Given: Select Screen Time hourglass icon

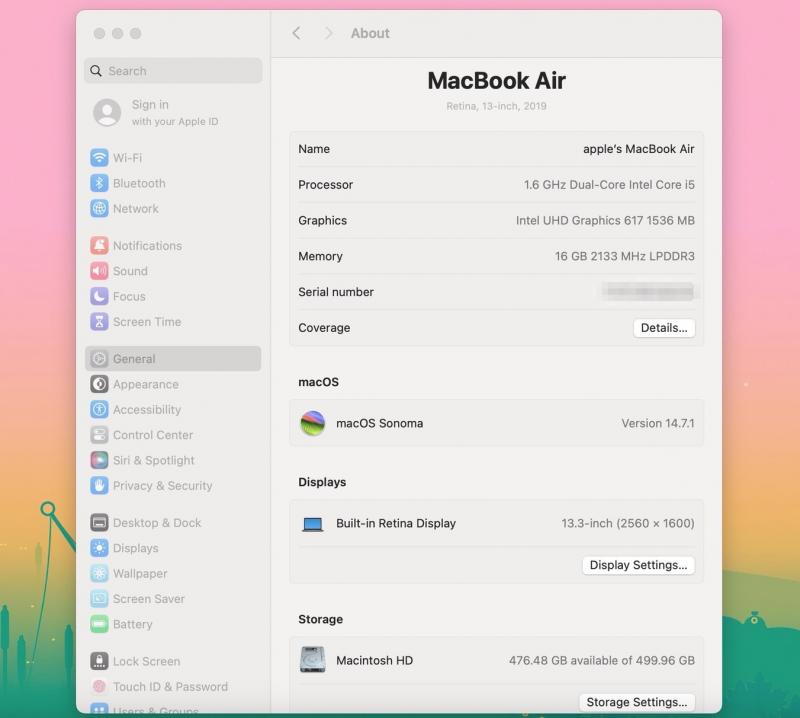Looking at the screenshot, I should tap(99, 322).
